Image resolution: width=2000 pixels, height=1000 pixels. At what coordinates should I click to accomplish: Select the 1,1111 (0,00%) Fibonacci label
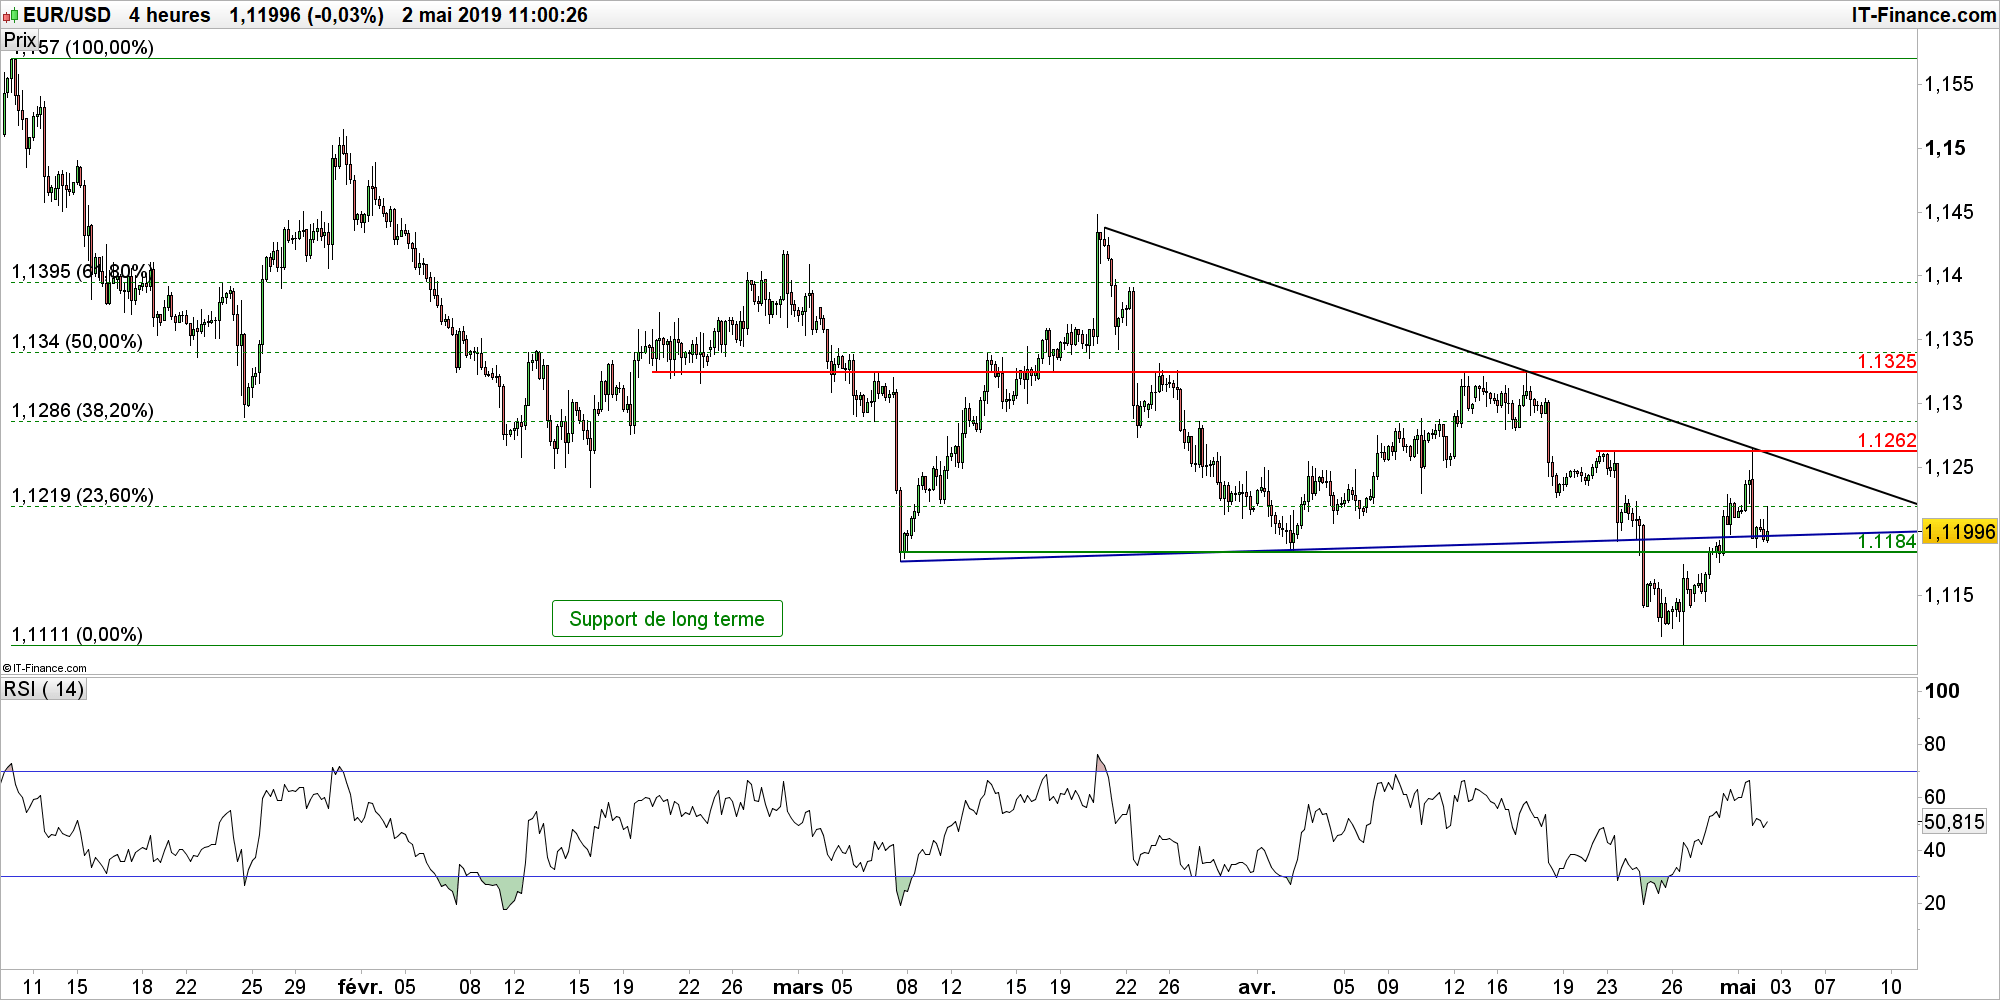(x=77, y=635)
